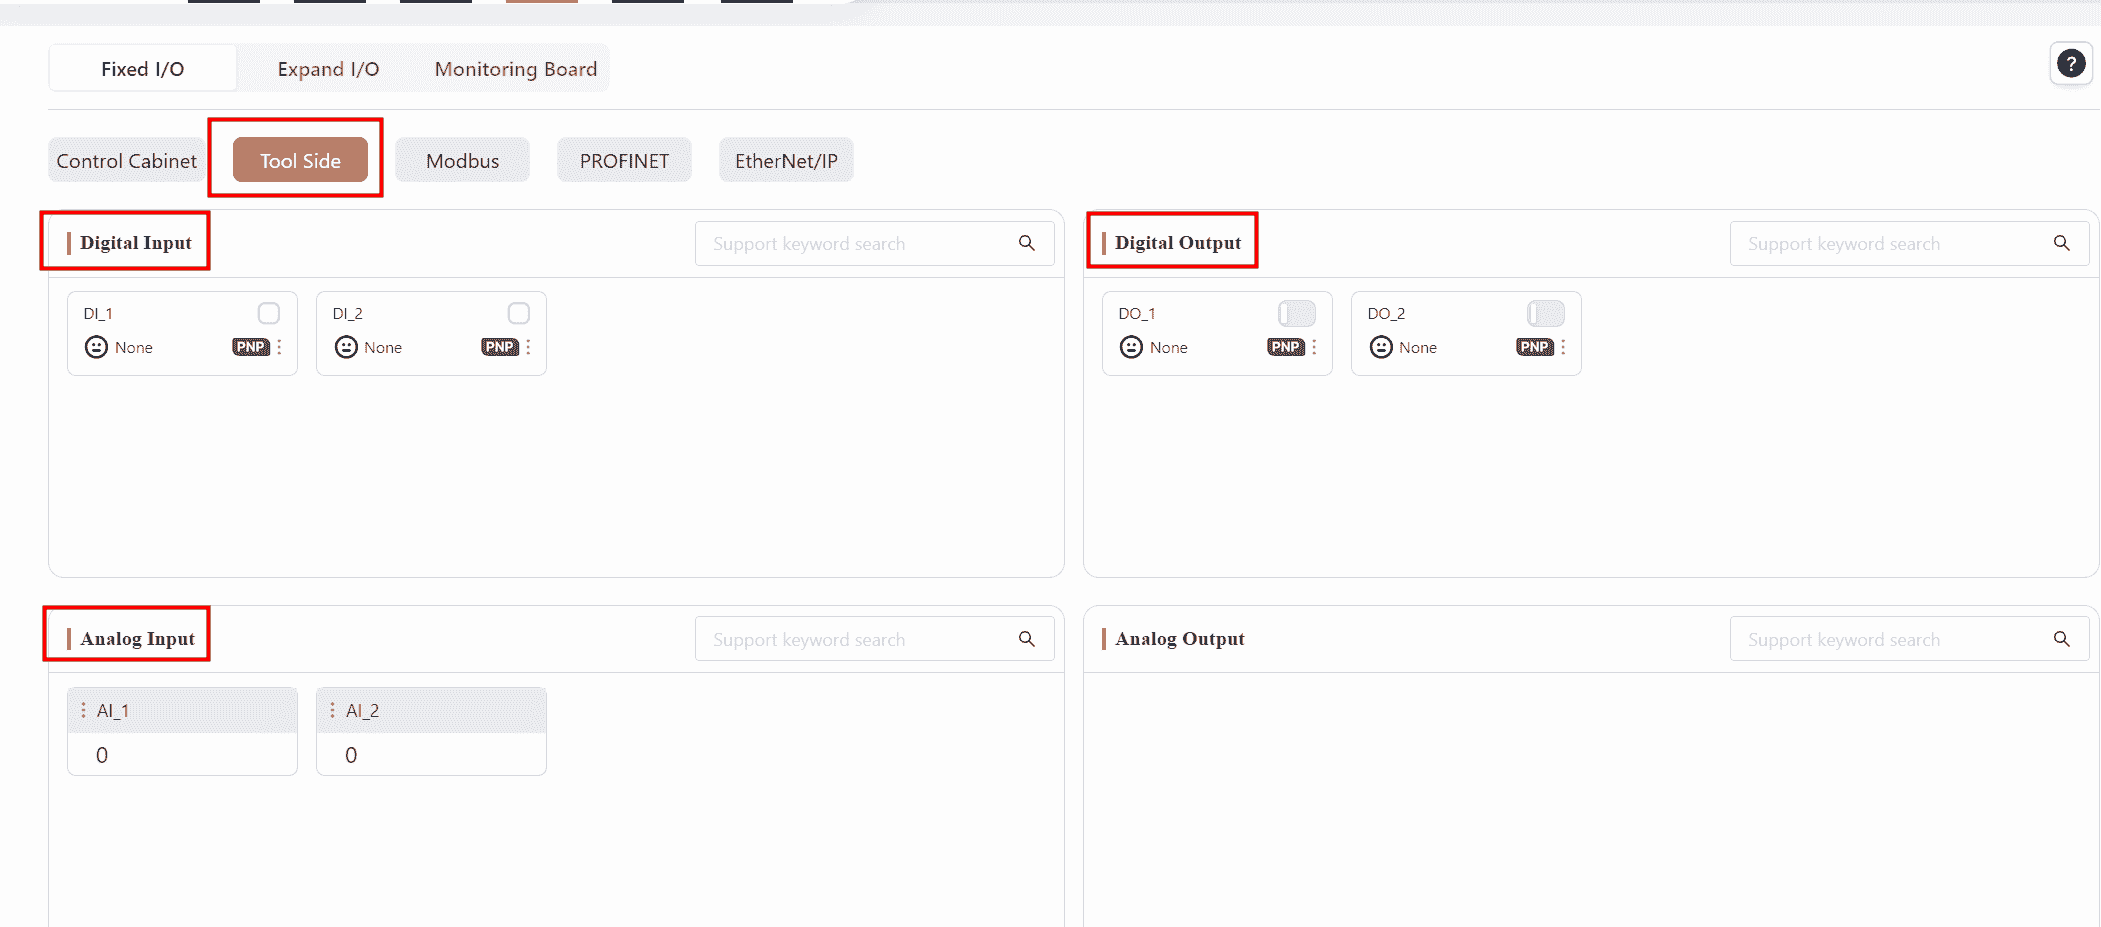Image resolution: width=2101 pixels, height=927 pixels.
Task: Open the DI_1 three-dot options menu
Action: [x=280, y=347]
